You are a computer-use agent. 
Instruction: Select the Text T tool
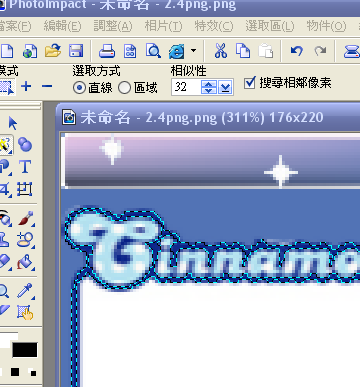tap(25, 167)
